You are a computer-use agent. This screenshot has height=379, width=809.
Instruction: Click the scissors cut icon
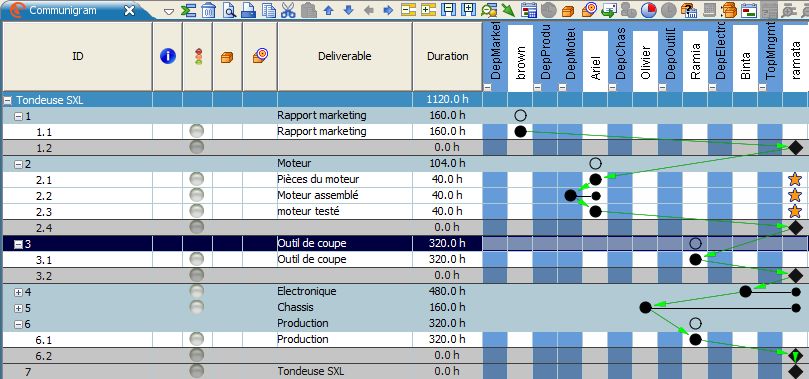click(288, 10)
